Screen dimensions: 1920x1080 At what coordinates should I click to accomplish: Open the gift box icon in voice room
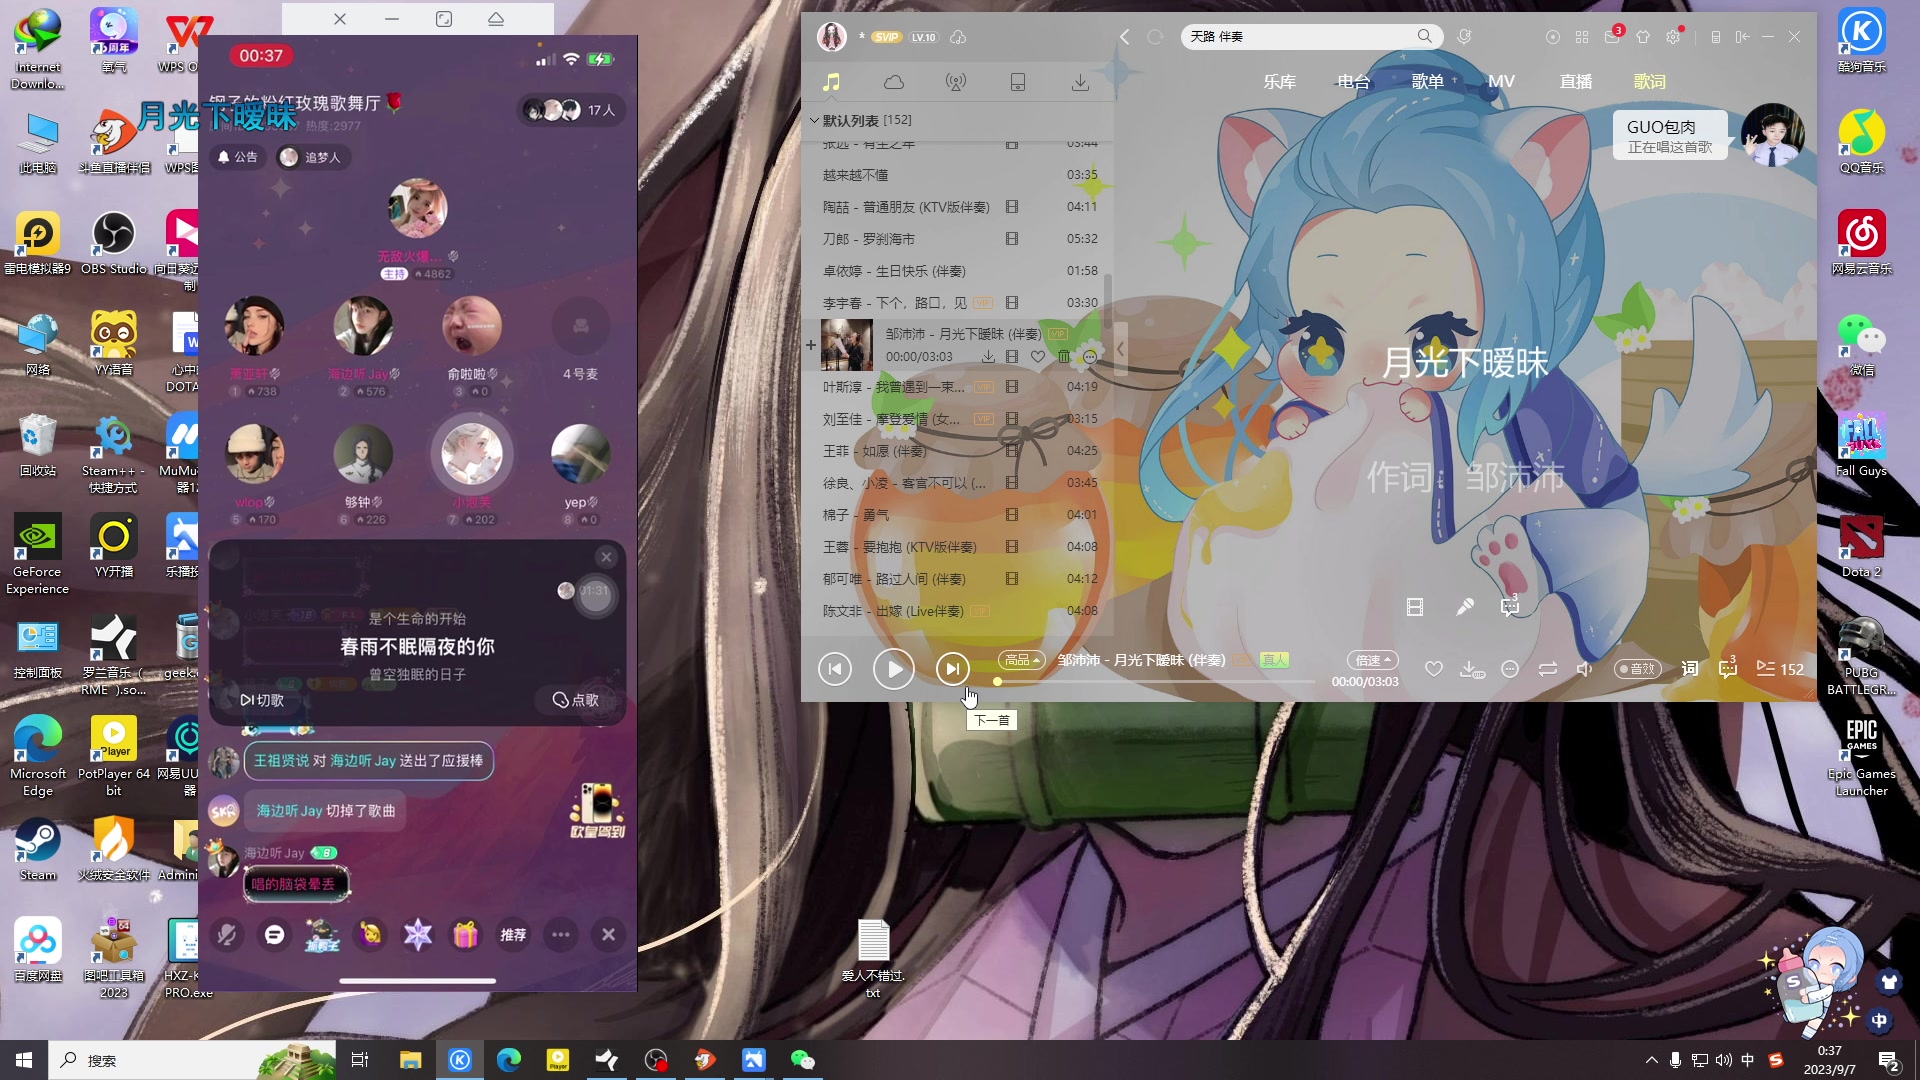pos(465,934)
